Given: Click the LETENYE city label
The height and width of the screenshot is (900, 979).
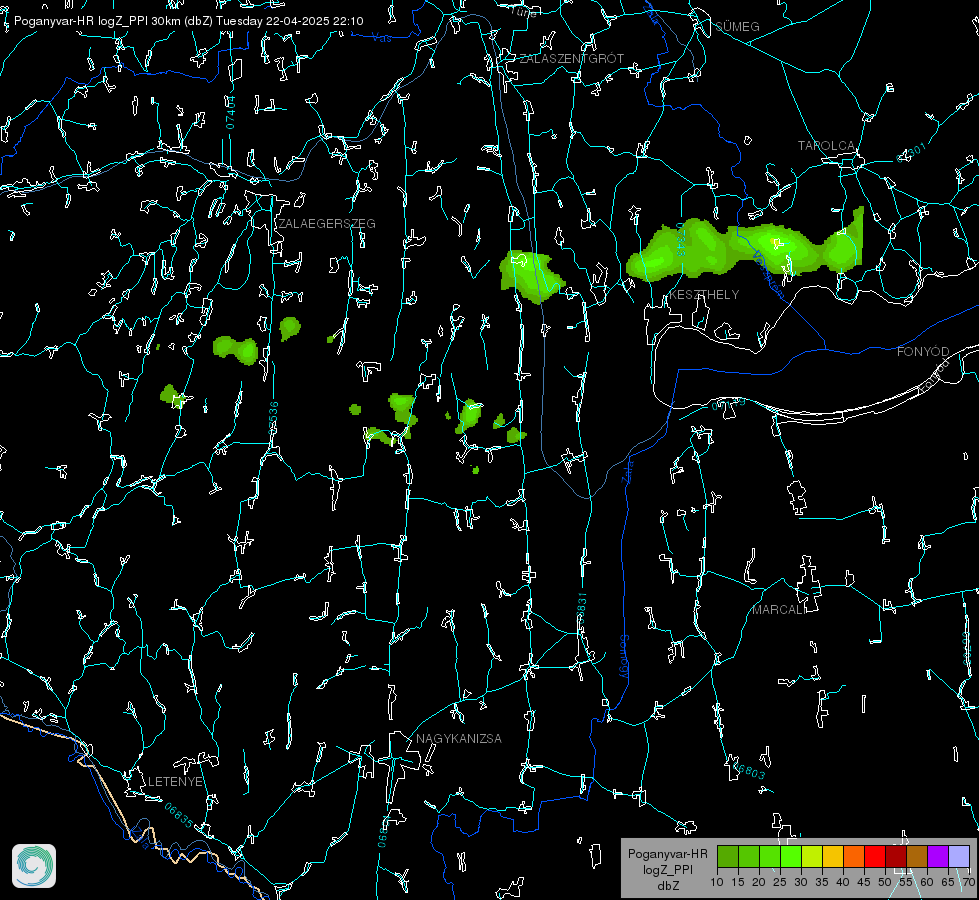Looking at the screenshot, I should 175,782.
